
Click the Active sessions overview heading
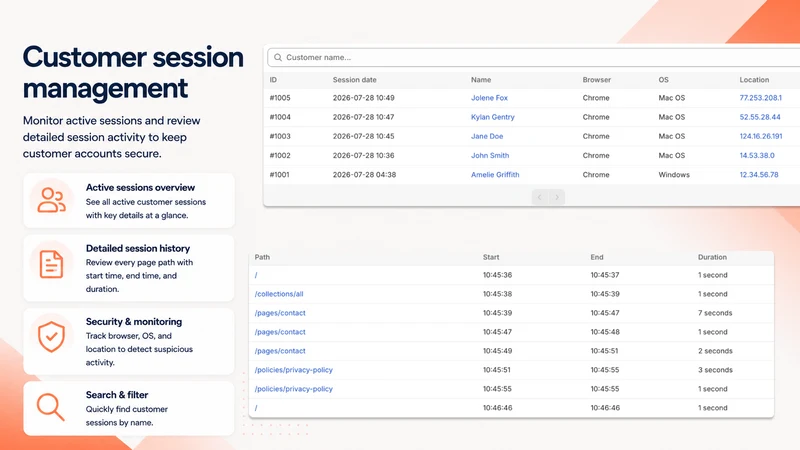point(140,187)
